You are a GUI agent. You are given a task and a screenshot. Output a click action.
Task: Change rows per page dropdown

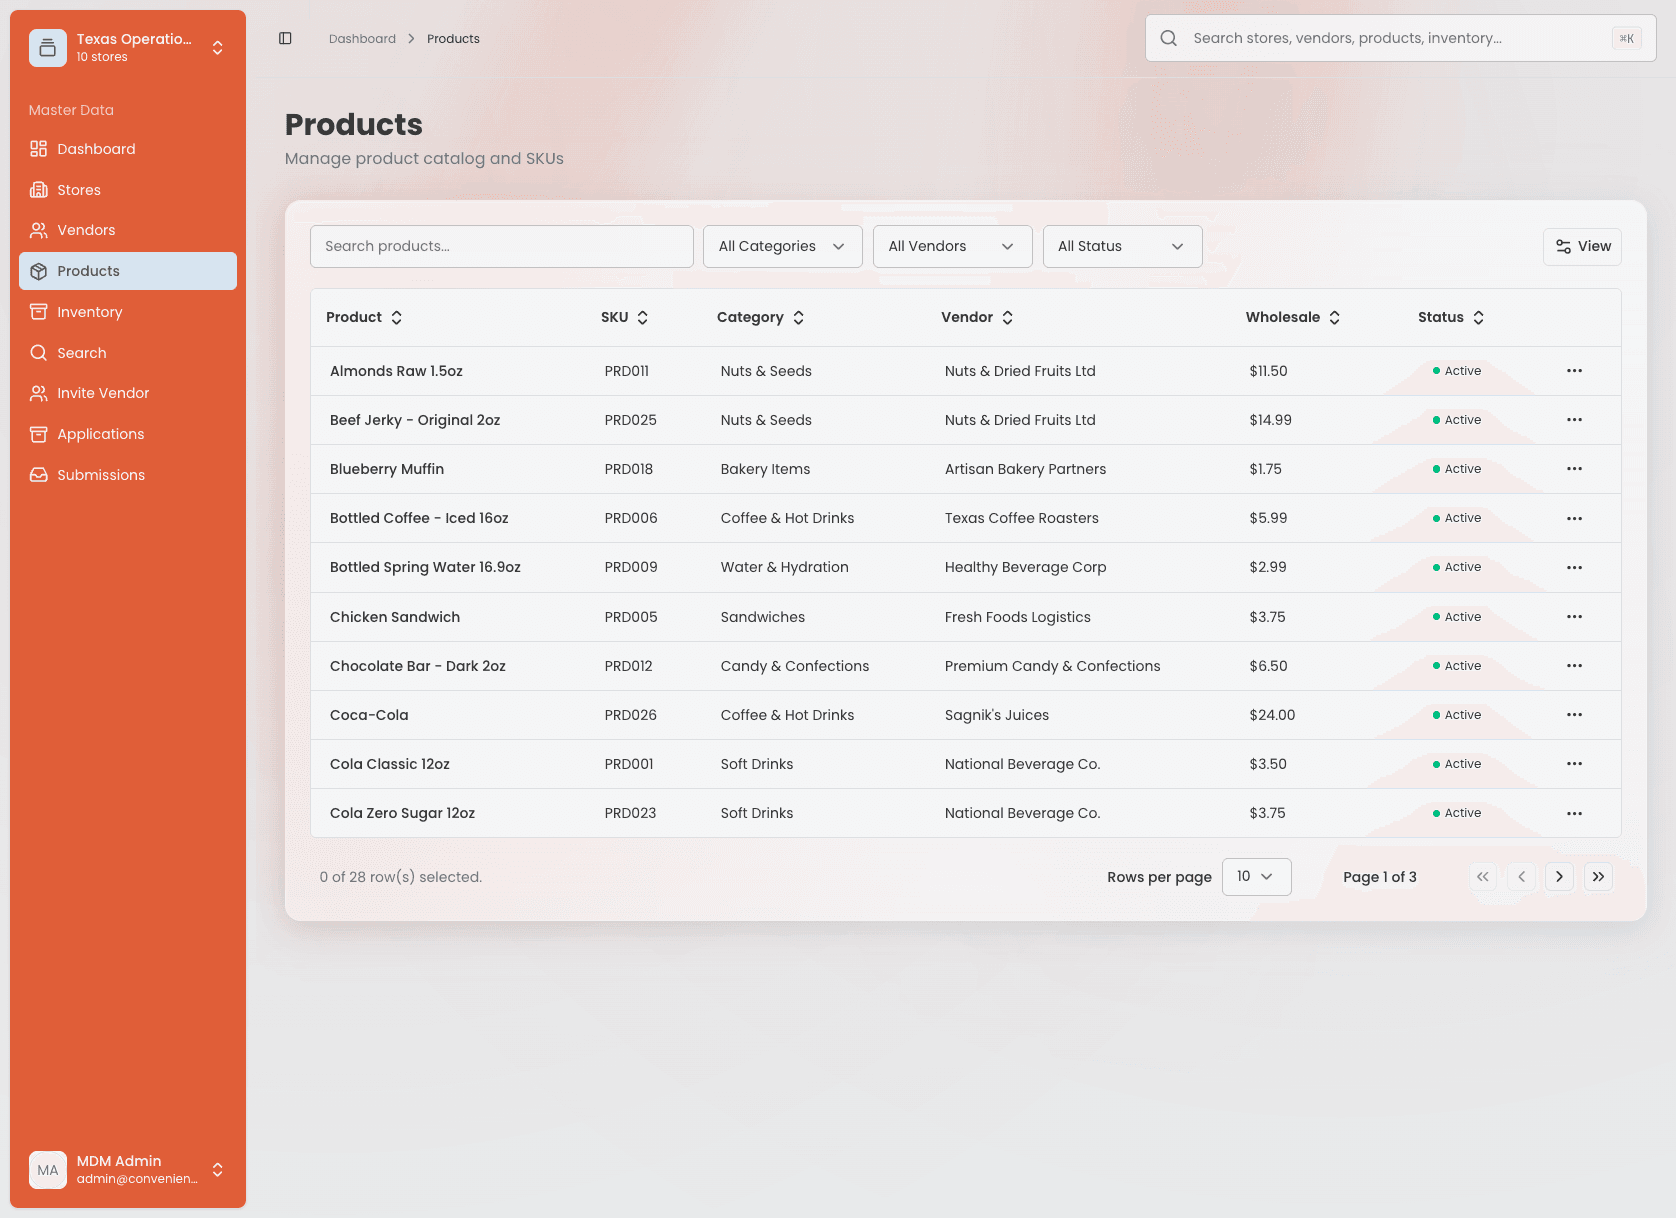tap(1257, 877)
